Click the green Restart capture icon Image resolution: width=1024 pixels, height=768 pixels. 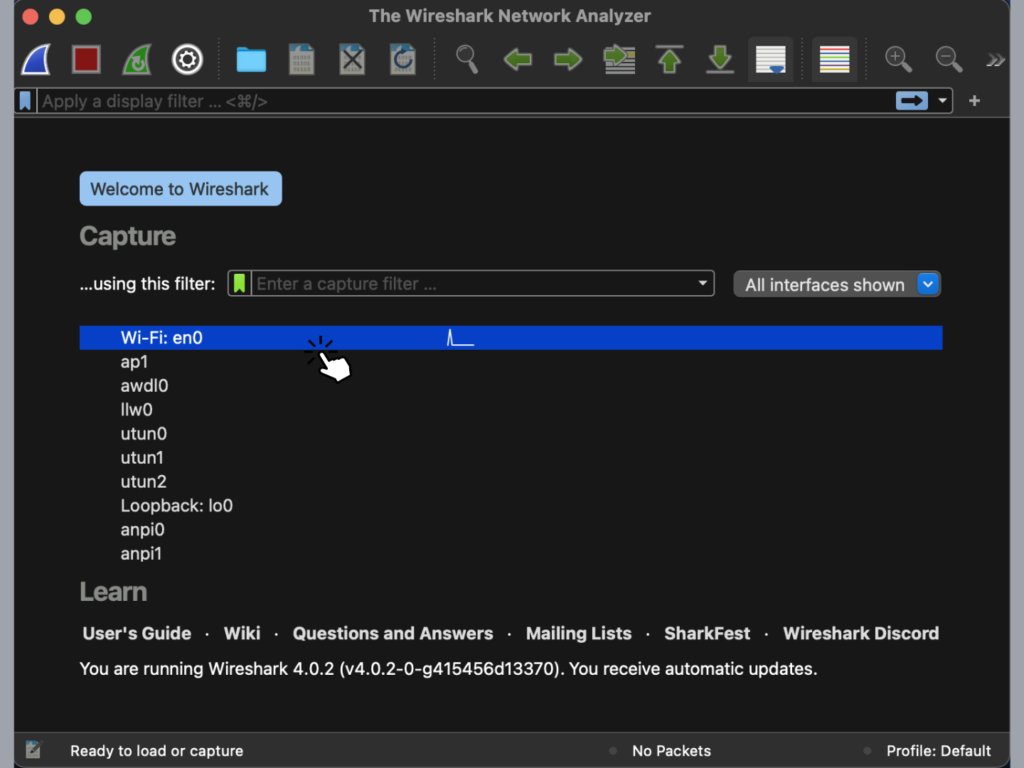click(137, 60)
